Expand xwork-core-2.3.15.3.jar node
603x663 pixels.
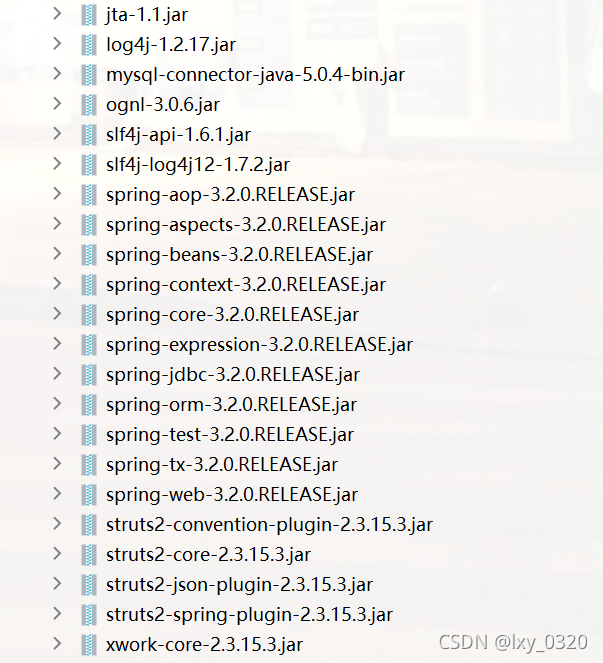tap(57, 644)
